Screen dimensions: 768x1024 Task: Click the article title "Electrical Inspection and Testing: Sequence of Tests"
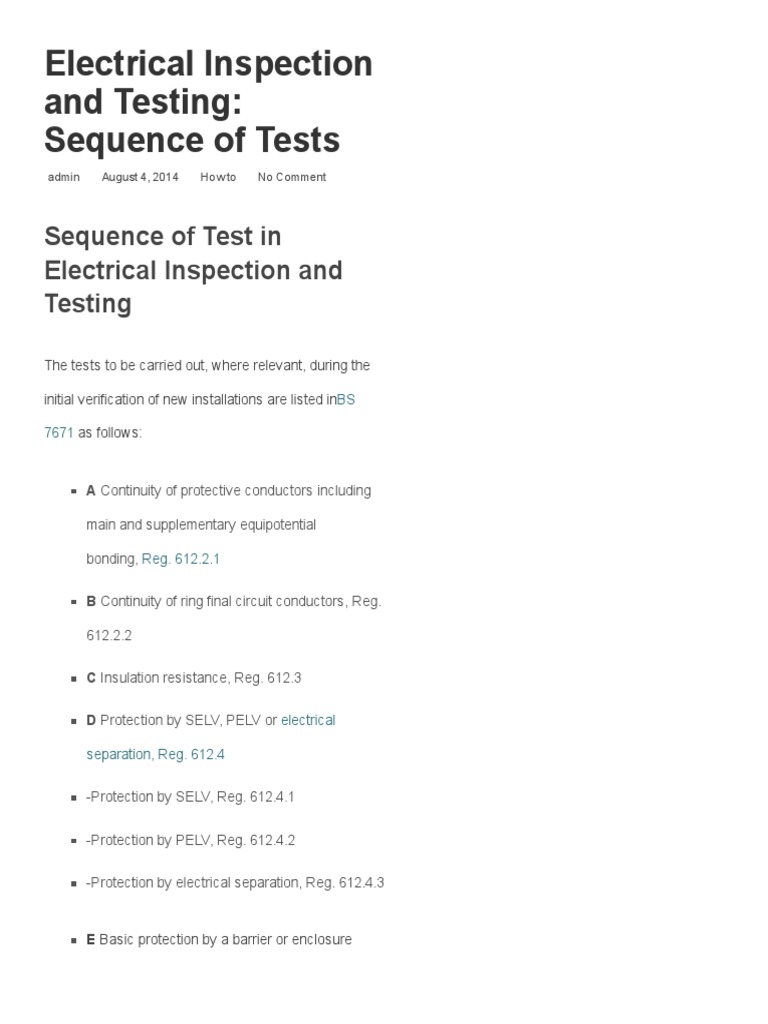208,102
